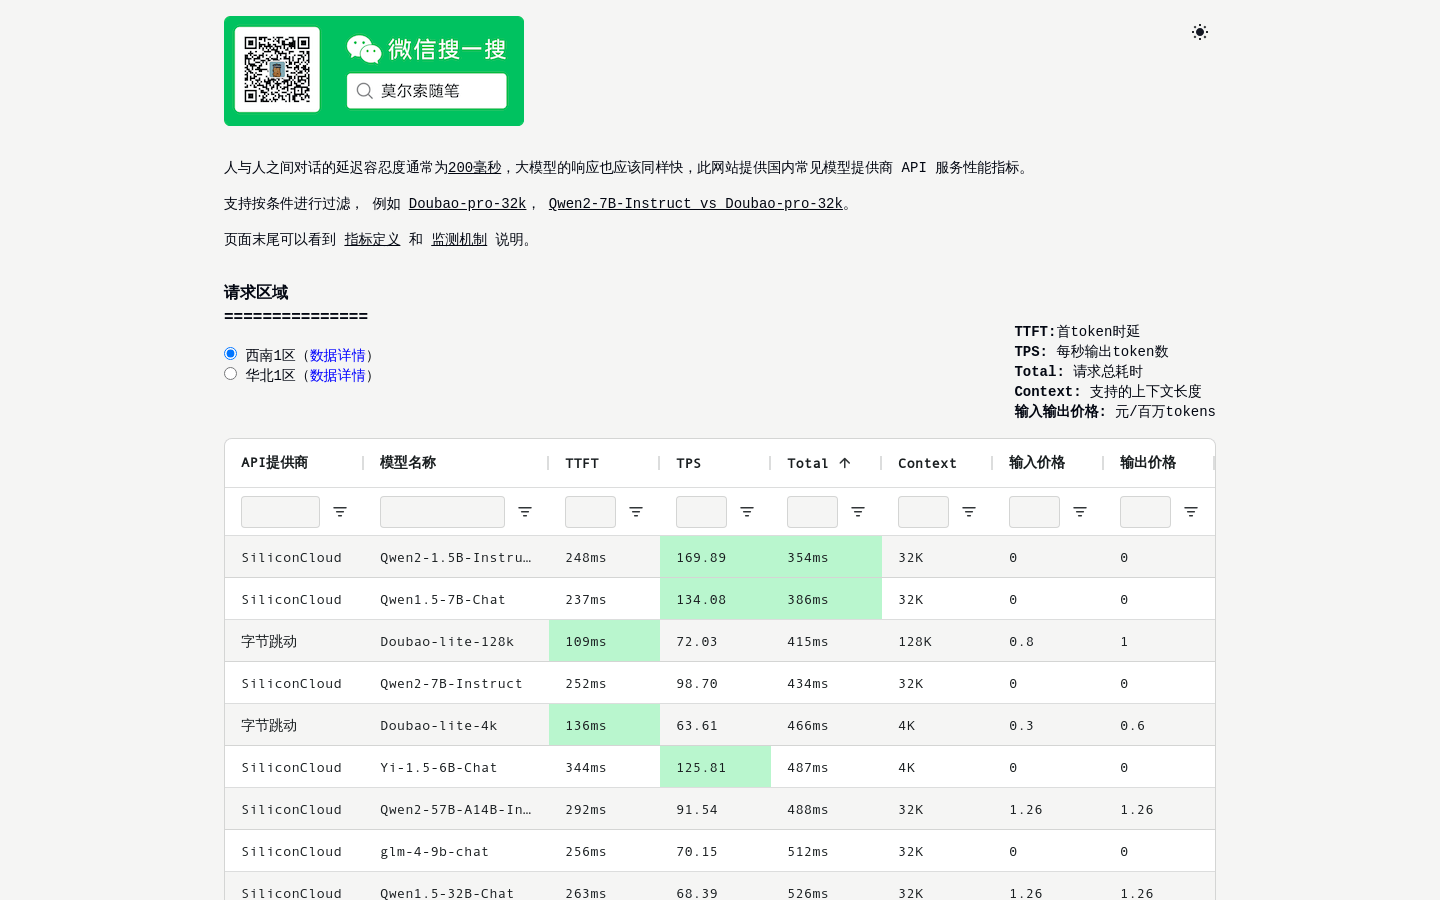This screenshot has width=1440, height=900.
Task: Select the 西南1区 radio button
Action: 231,353
